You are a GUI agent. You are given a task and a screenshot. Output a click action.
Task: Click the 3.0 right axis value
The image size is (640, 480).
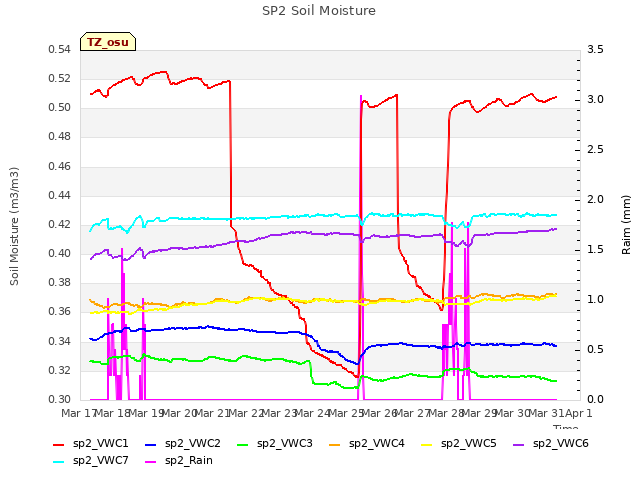tap(595, 100)
